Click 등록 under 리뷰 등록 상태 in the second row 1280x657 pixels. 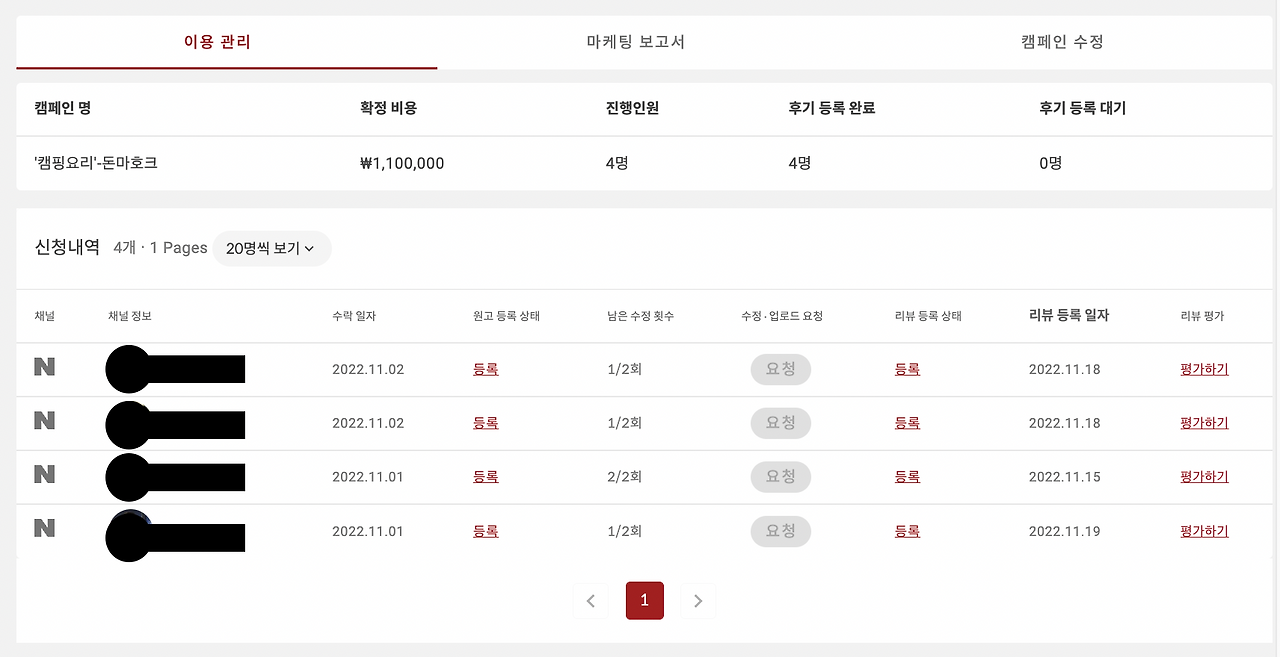[x=906, y=422]
